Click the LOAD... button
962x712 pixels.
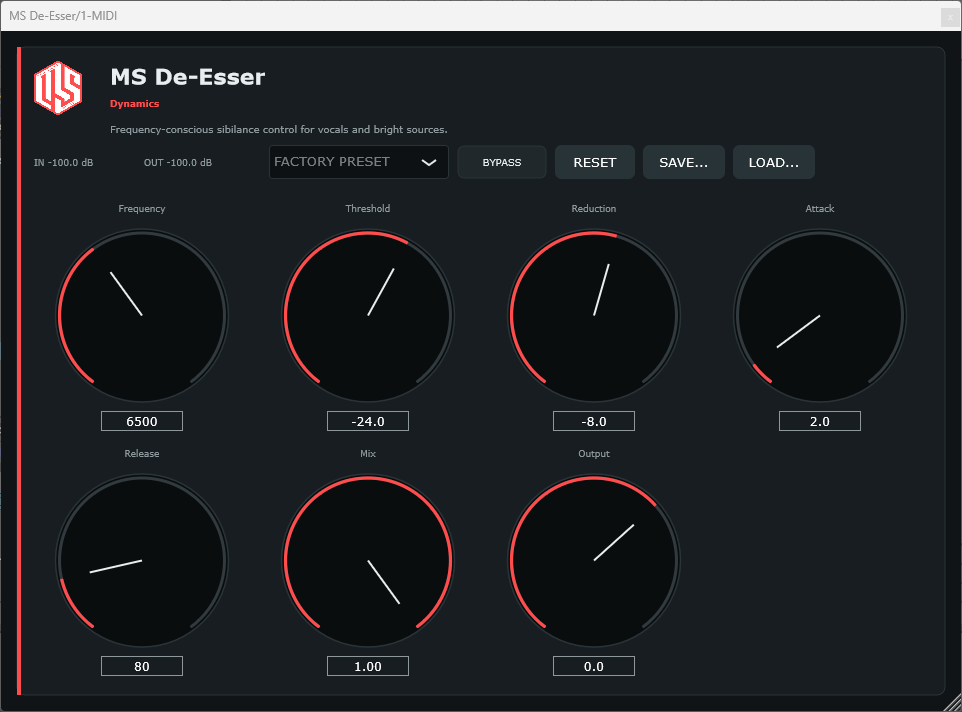pyautogui.click(x=774, y=162)
